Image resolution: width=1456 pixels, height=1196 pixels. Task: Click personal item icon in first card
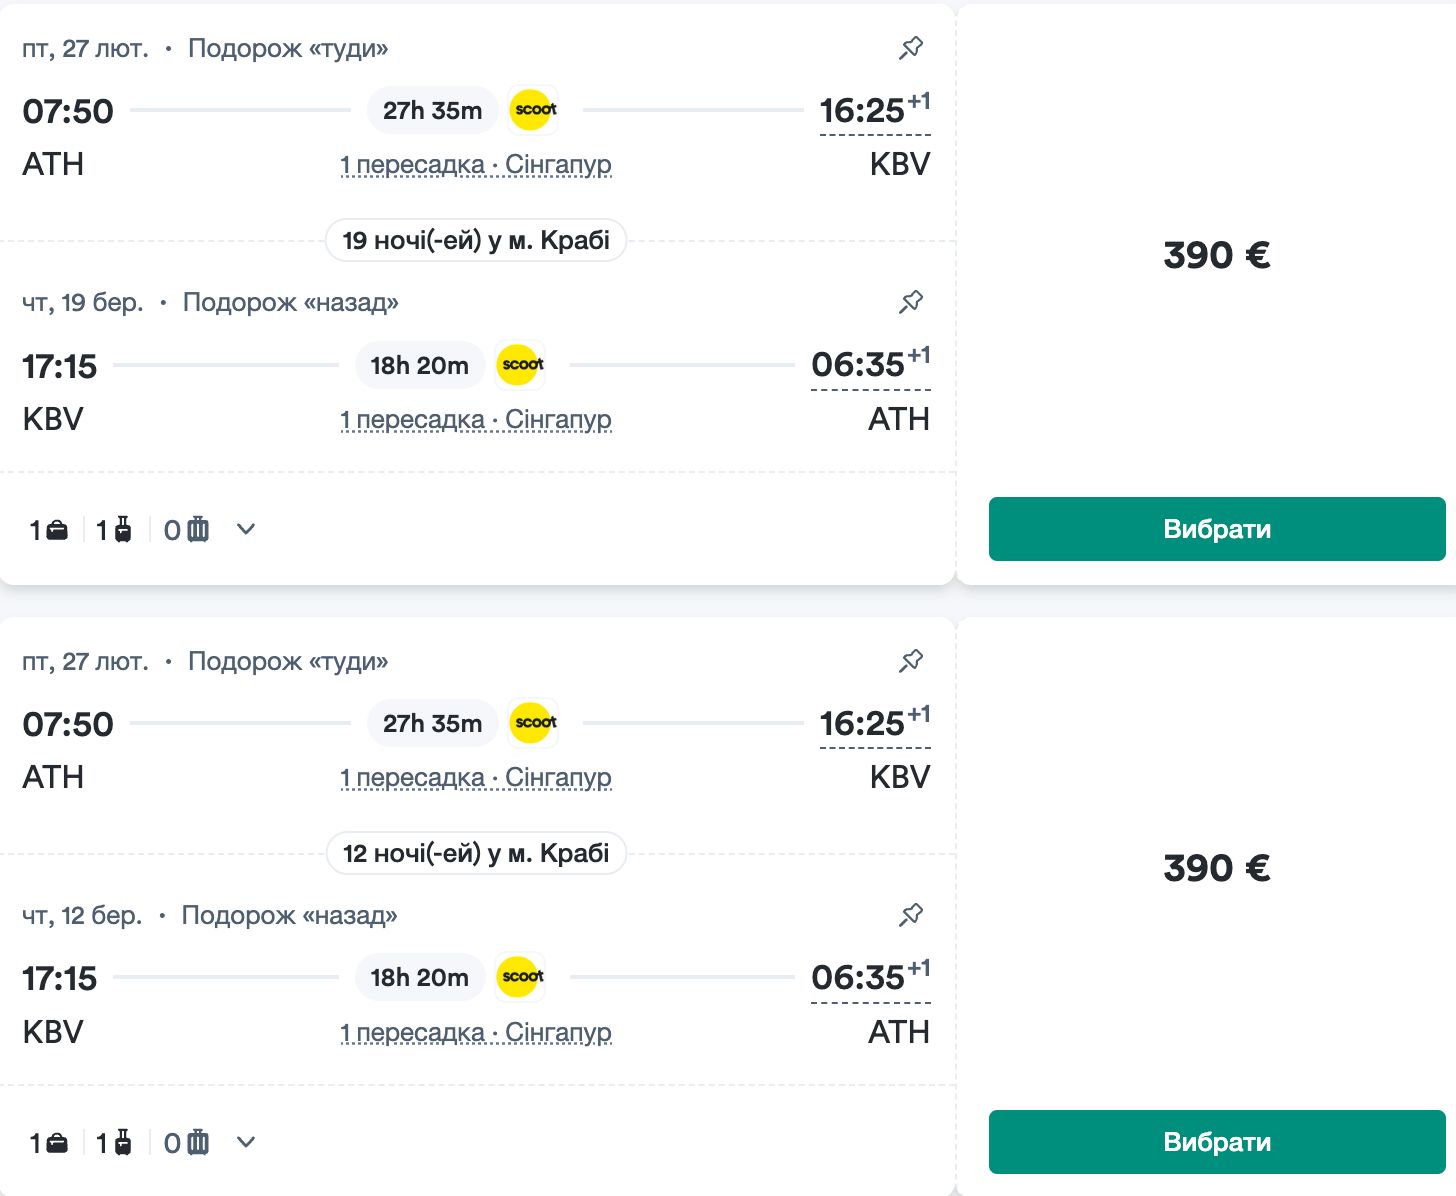coord(57,530)
